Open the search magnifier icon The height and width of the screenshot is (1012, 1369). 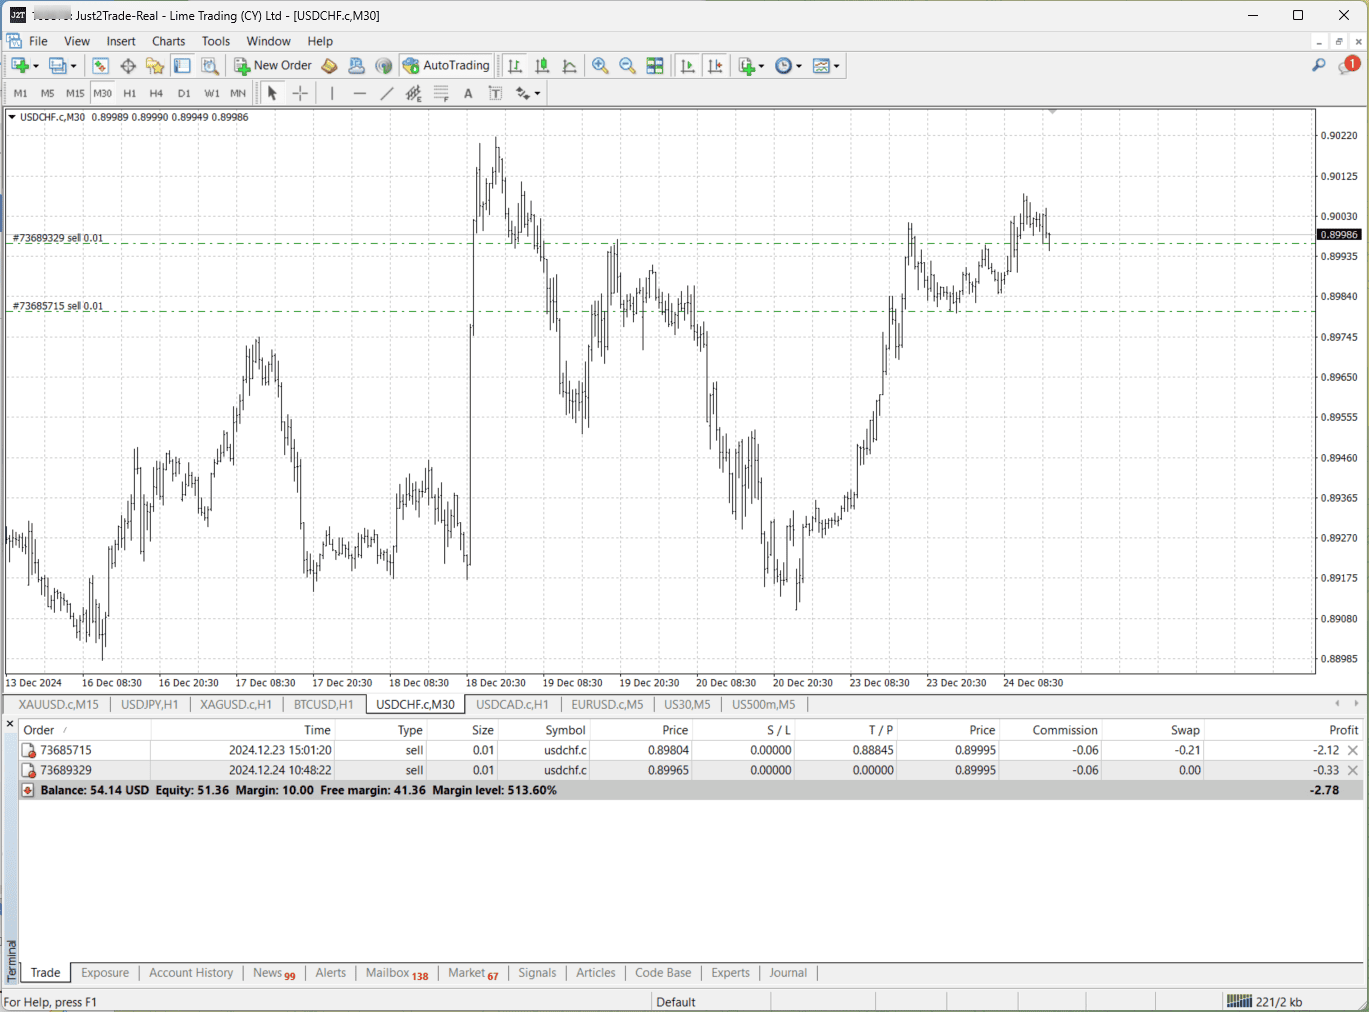[x=1319, y=65]
